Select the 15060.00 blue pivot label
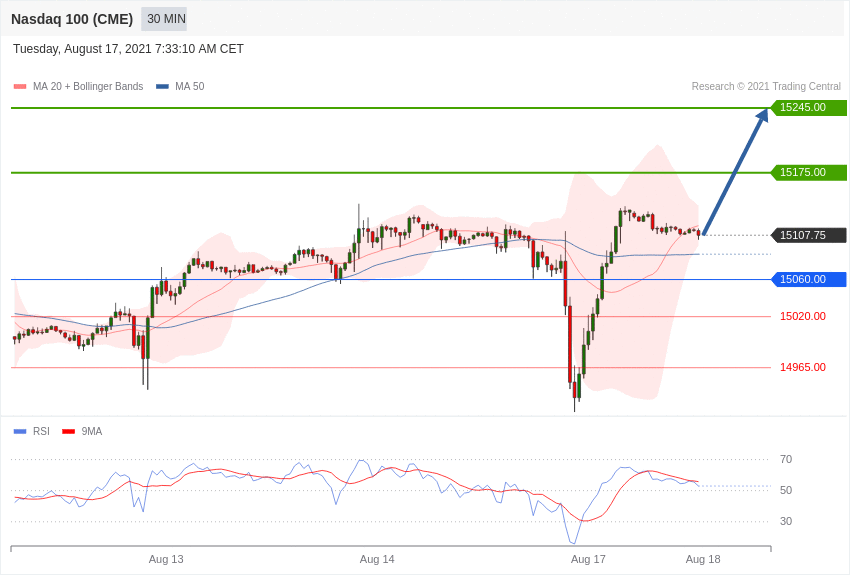 click(808, 280)
